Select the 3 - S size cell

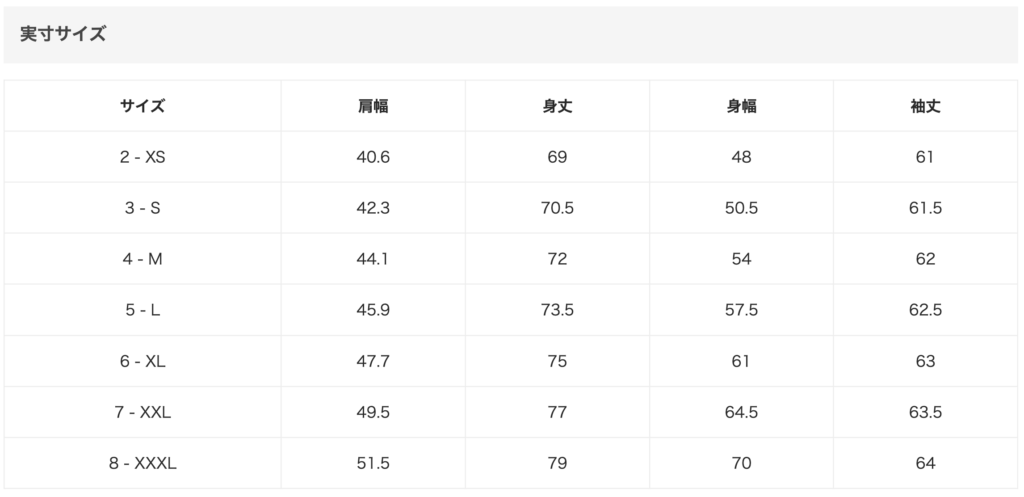pyautogui.click(x=142, y=208)
